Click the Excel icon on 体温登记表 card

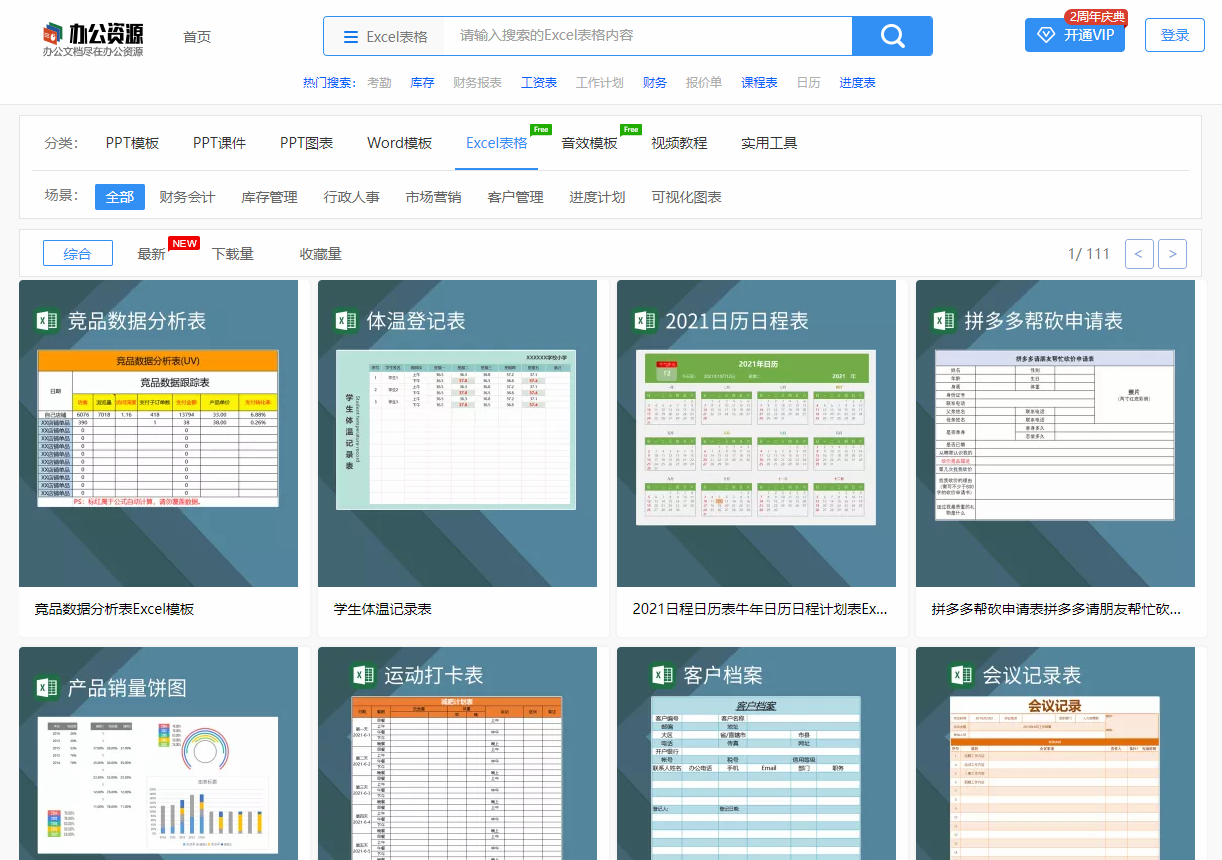pyautogui.click(x=345, y=320)
